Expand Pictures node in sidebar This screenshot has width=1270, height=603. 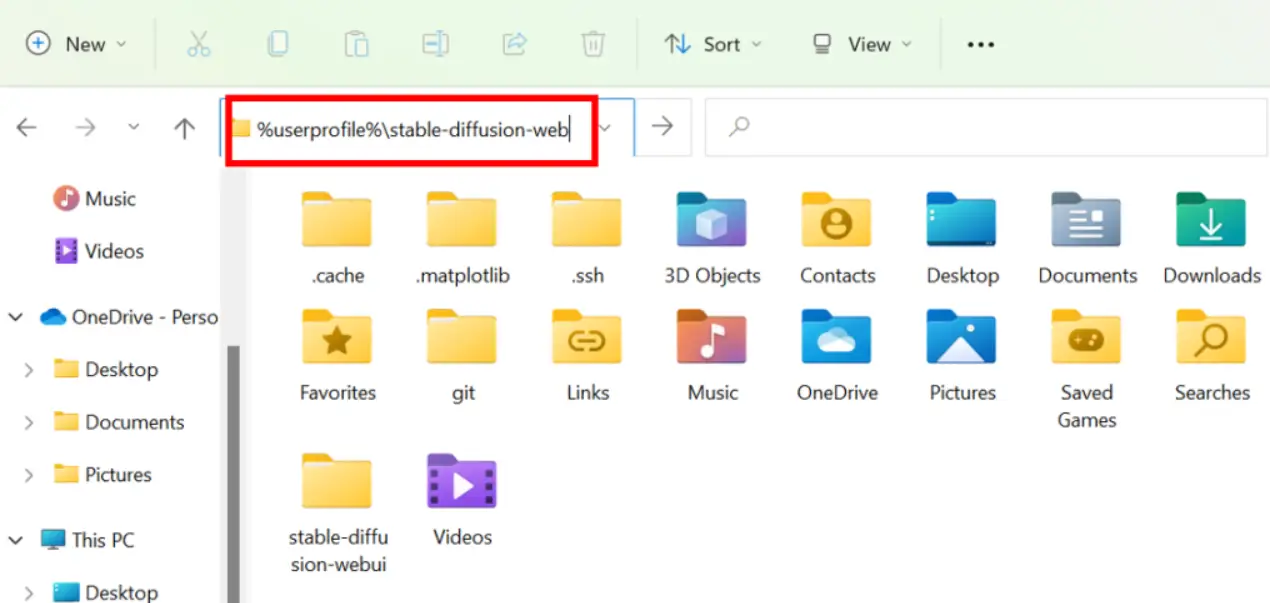coord(28,474)
